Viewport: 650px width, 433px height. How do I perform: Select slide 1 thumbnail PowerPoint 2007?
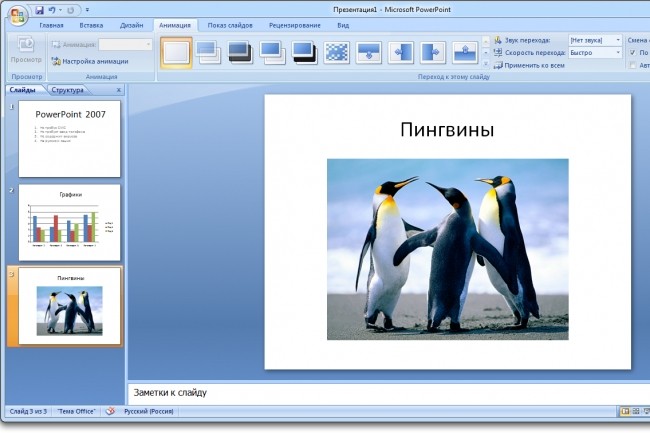(x=70, y=139)
